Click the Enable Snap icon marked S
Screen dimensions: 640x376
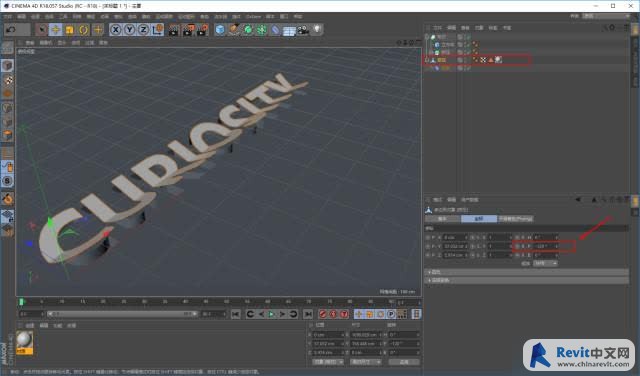(x=7, y=181)
